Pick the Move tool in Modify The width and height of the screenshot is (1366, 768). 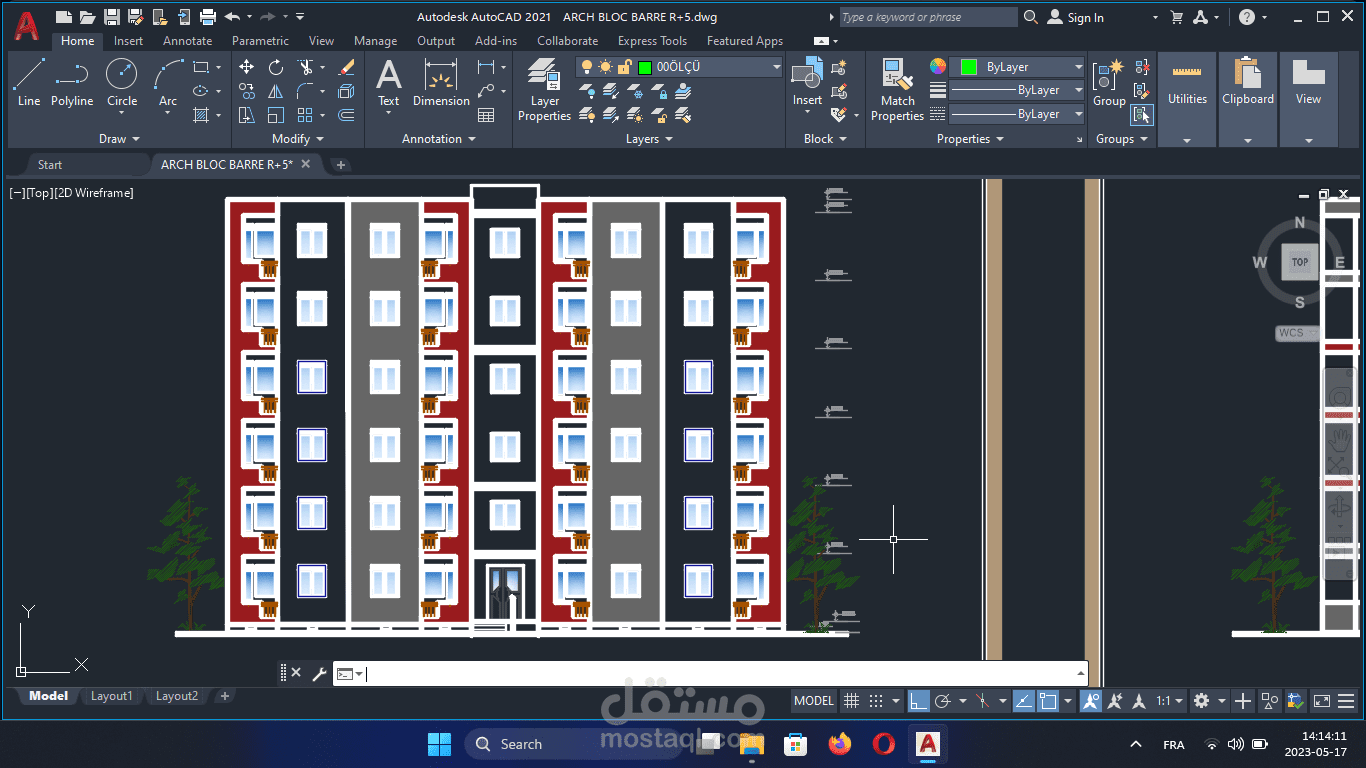[247, 67]
